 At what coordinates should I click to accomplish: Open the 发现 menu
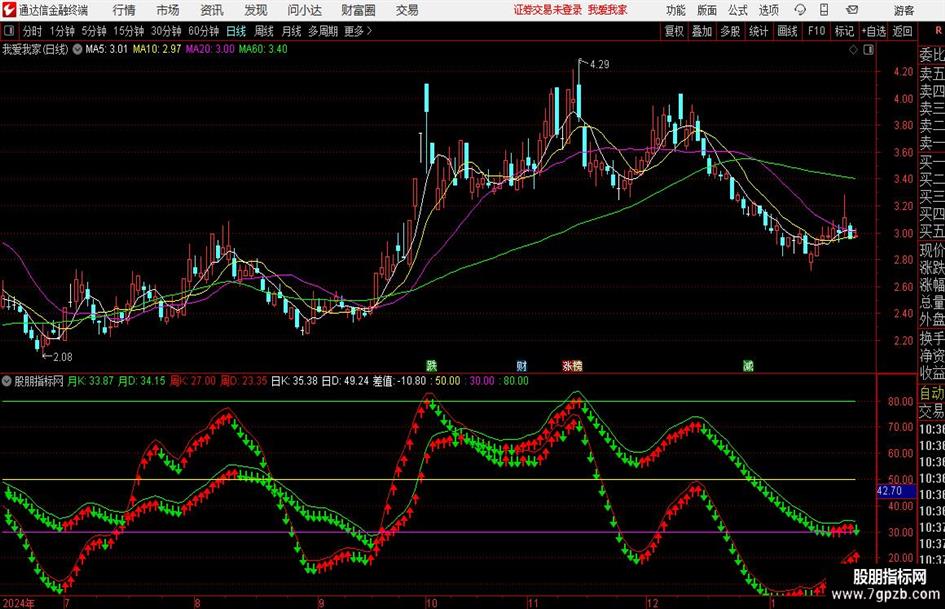pyautogui.click(x=256, y=10)
